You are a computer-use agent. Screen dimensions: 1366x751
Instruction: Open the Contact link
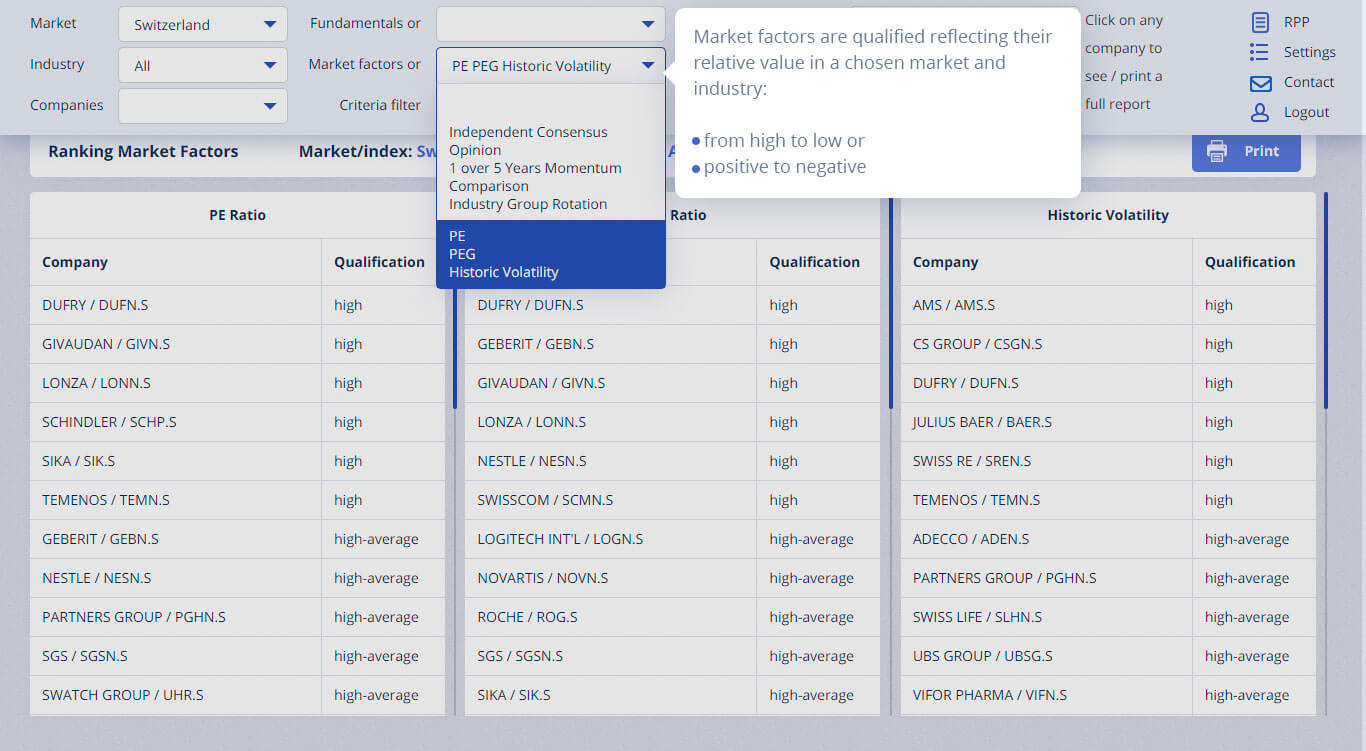1309,82
